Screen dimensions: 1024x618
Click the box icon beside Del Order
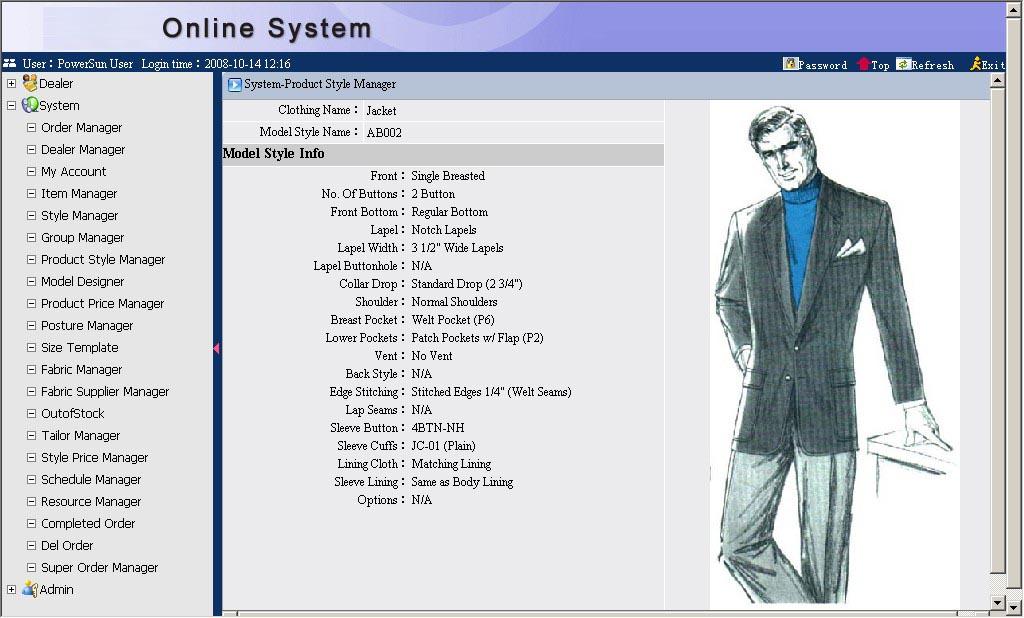tap(31, 545)
